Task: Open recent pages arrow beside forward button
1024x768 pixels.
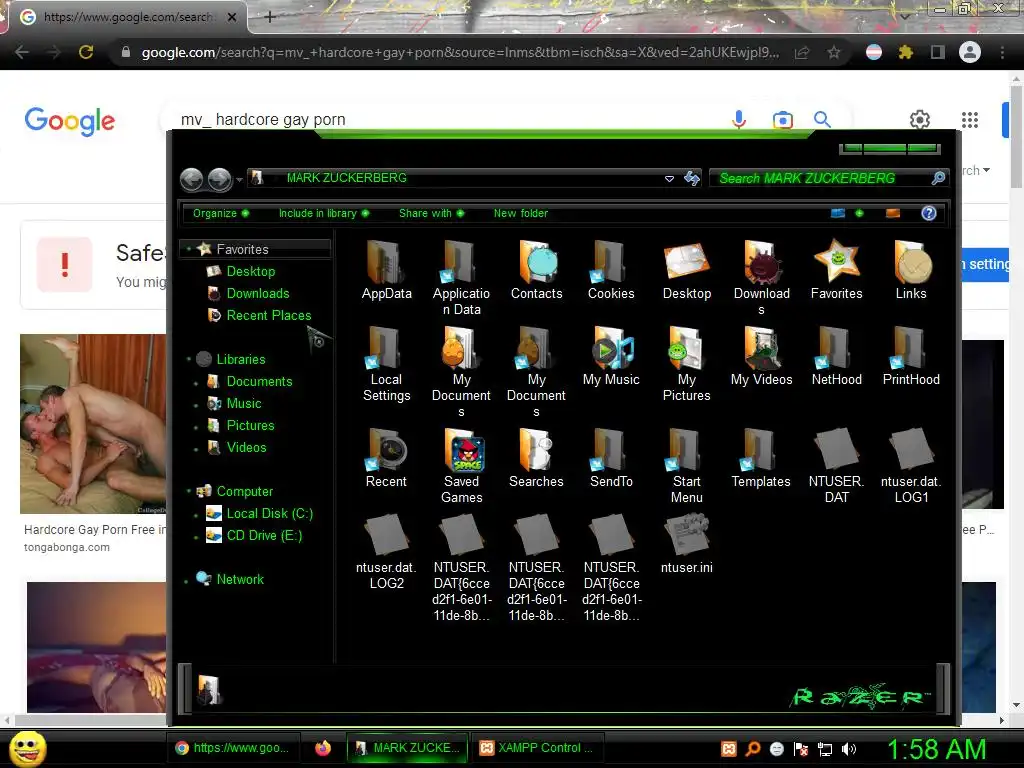Action: pyautogui.click(x=240, y=180)
